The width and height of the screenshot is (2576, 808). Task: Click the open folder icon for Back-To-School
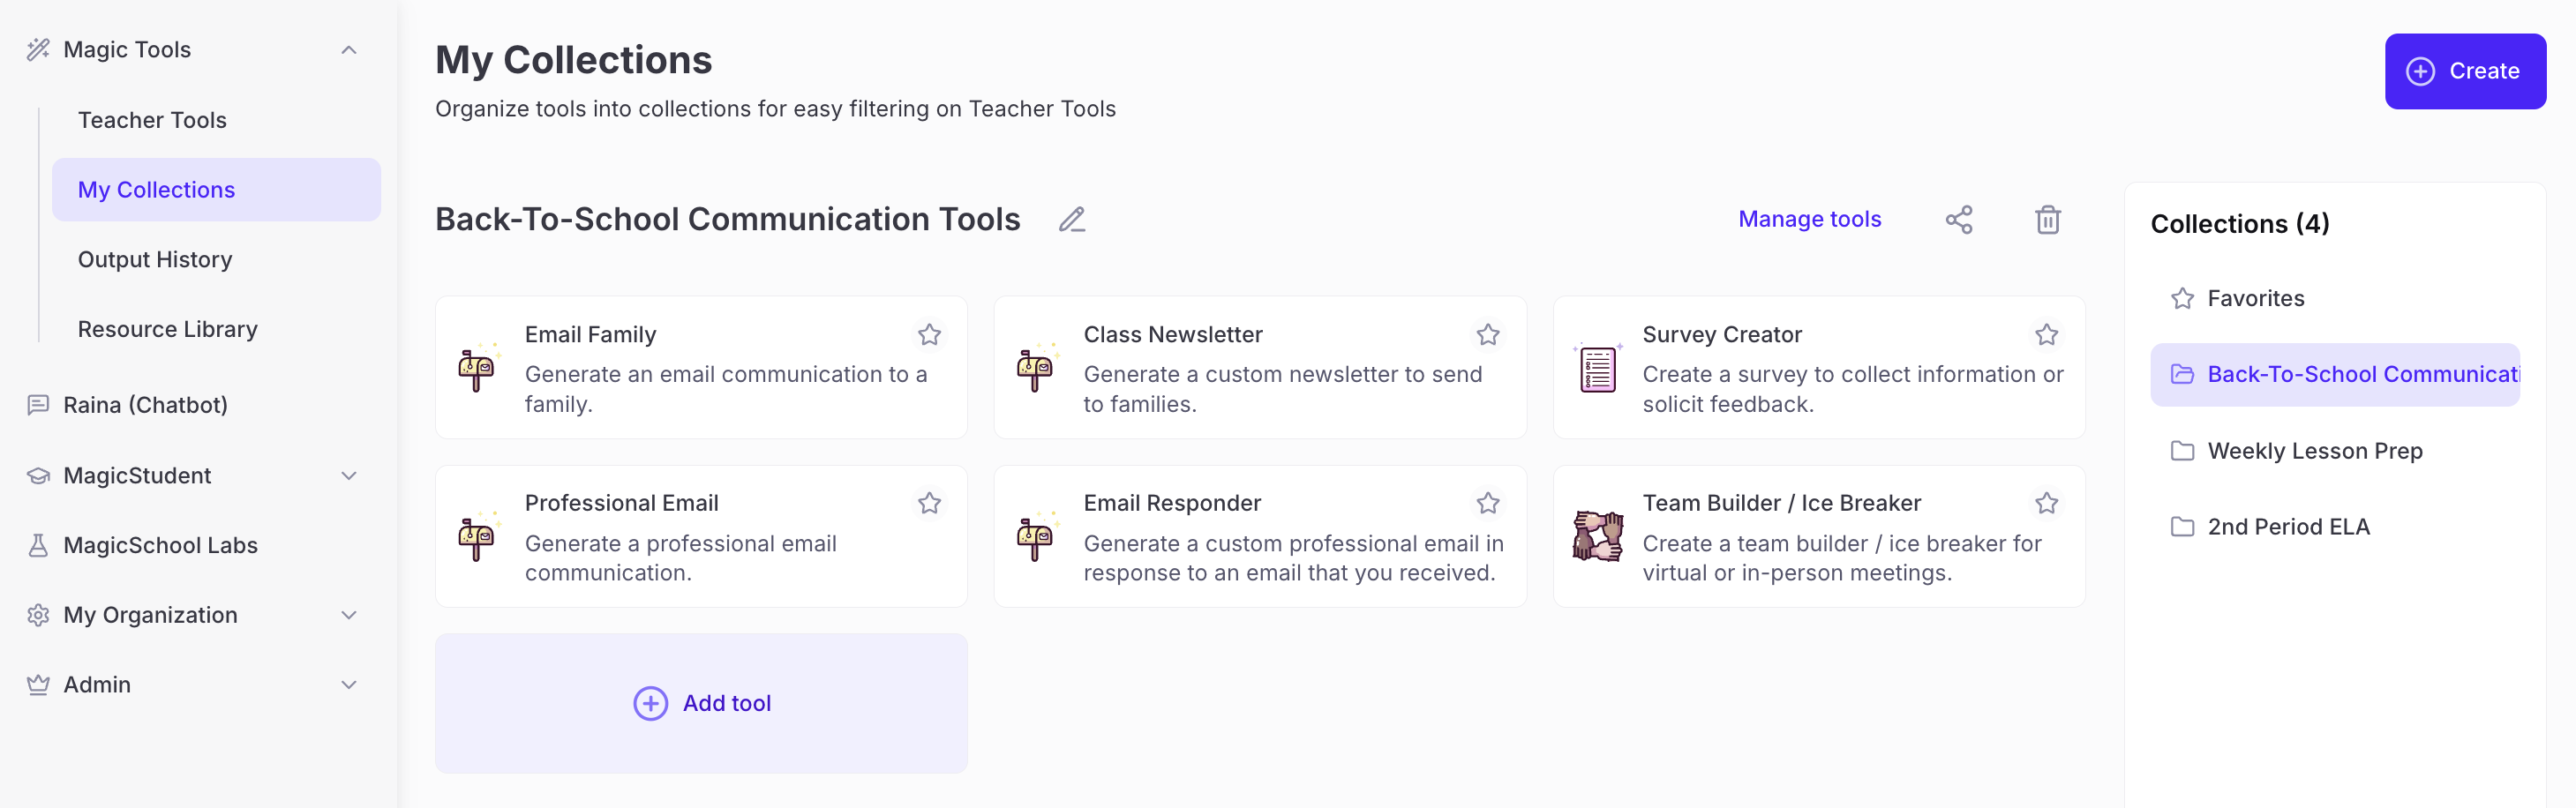tap(2182, 374)
